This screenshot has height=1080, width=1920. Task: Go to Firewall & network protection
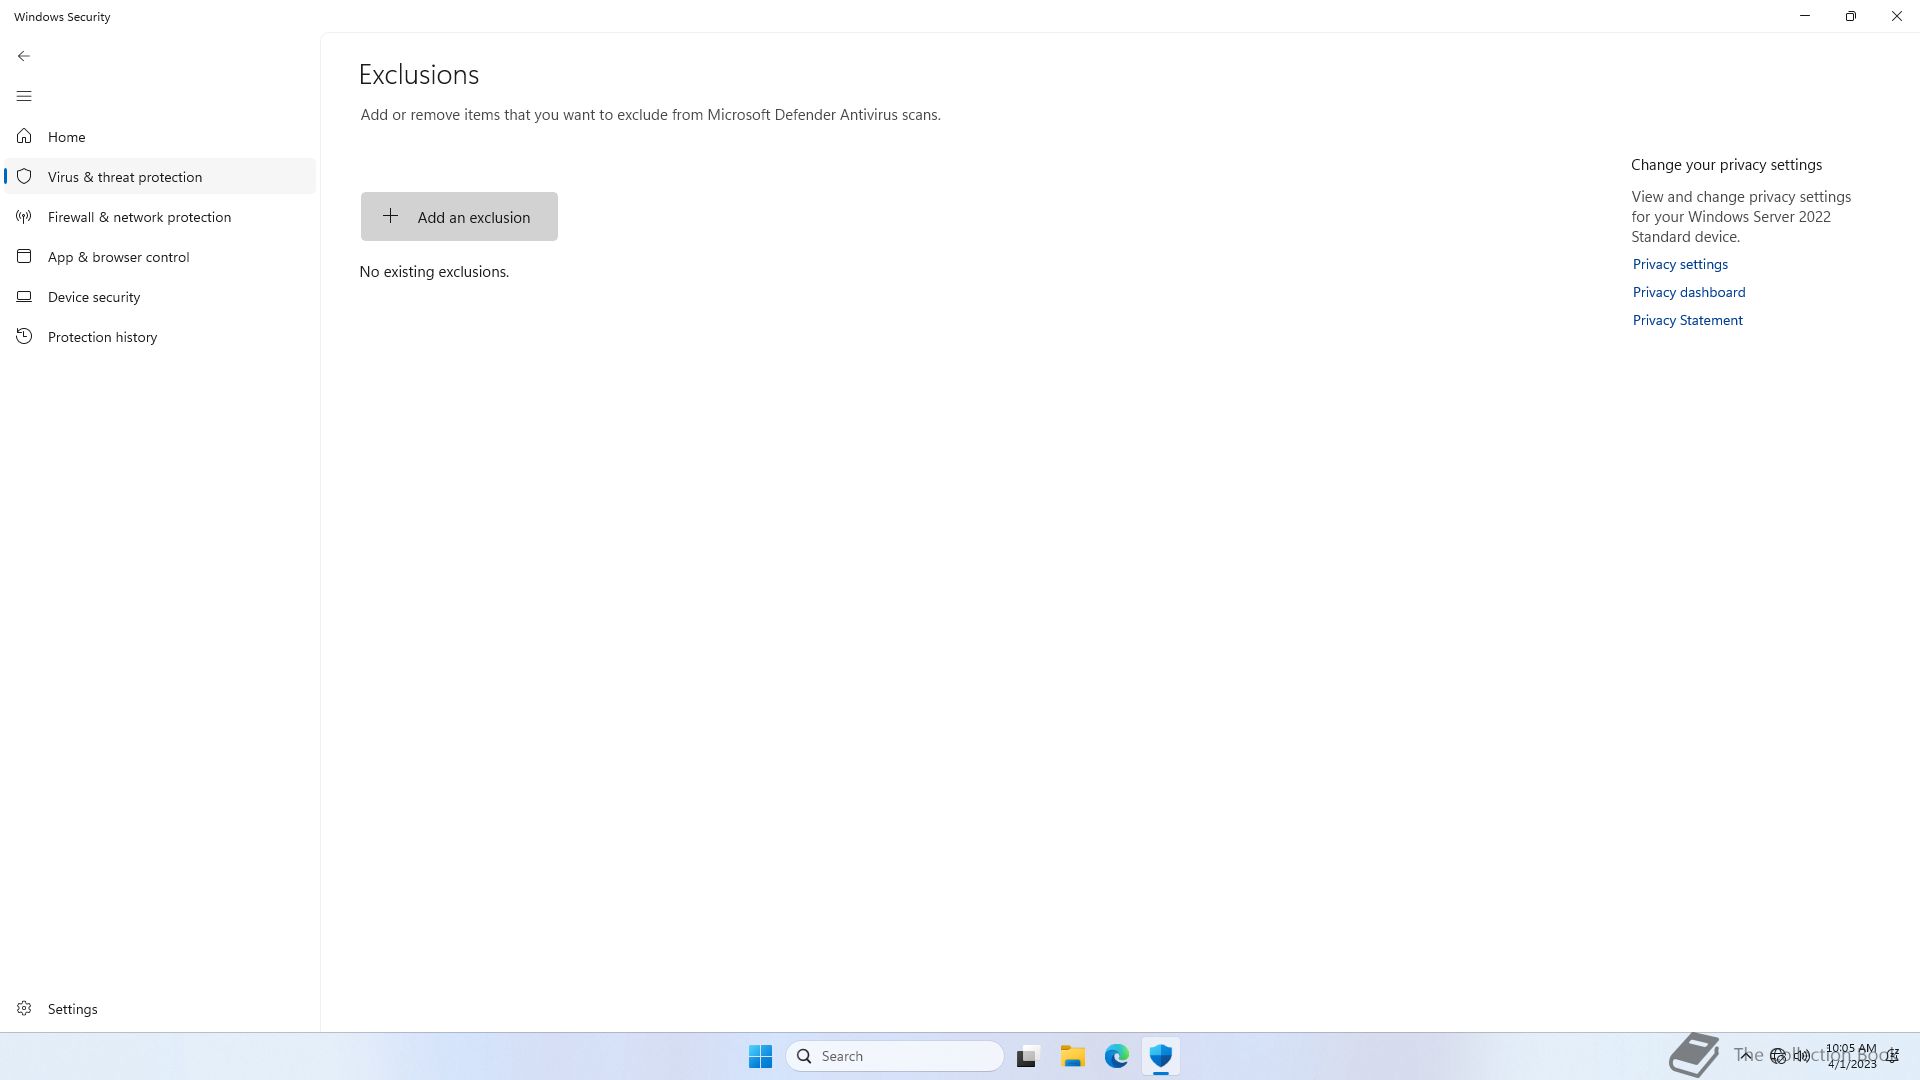click(x=160, y=216)
